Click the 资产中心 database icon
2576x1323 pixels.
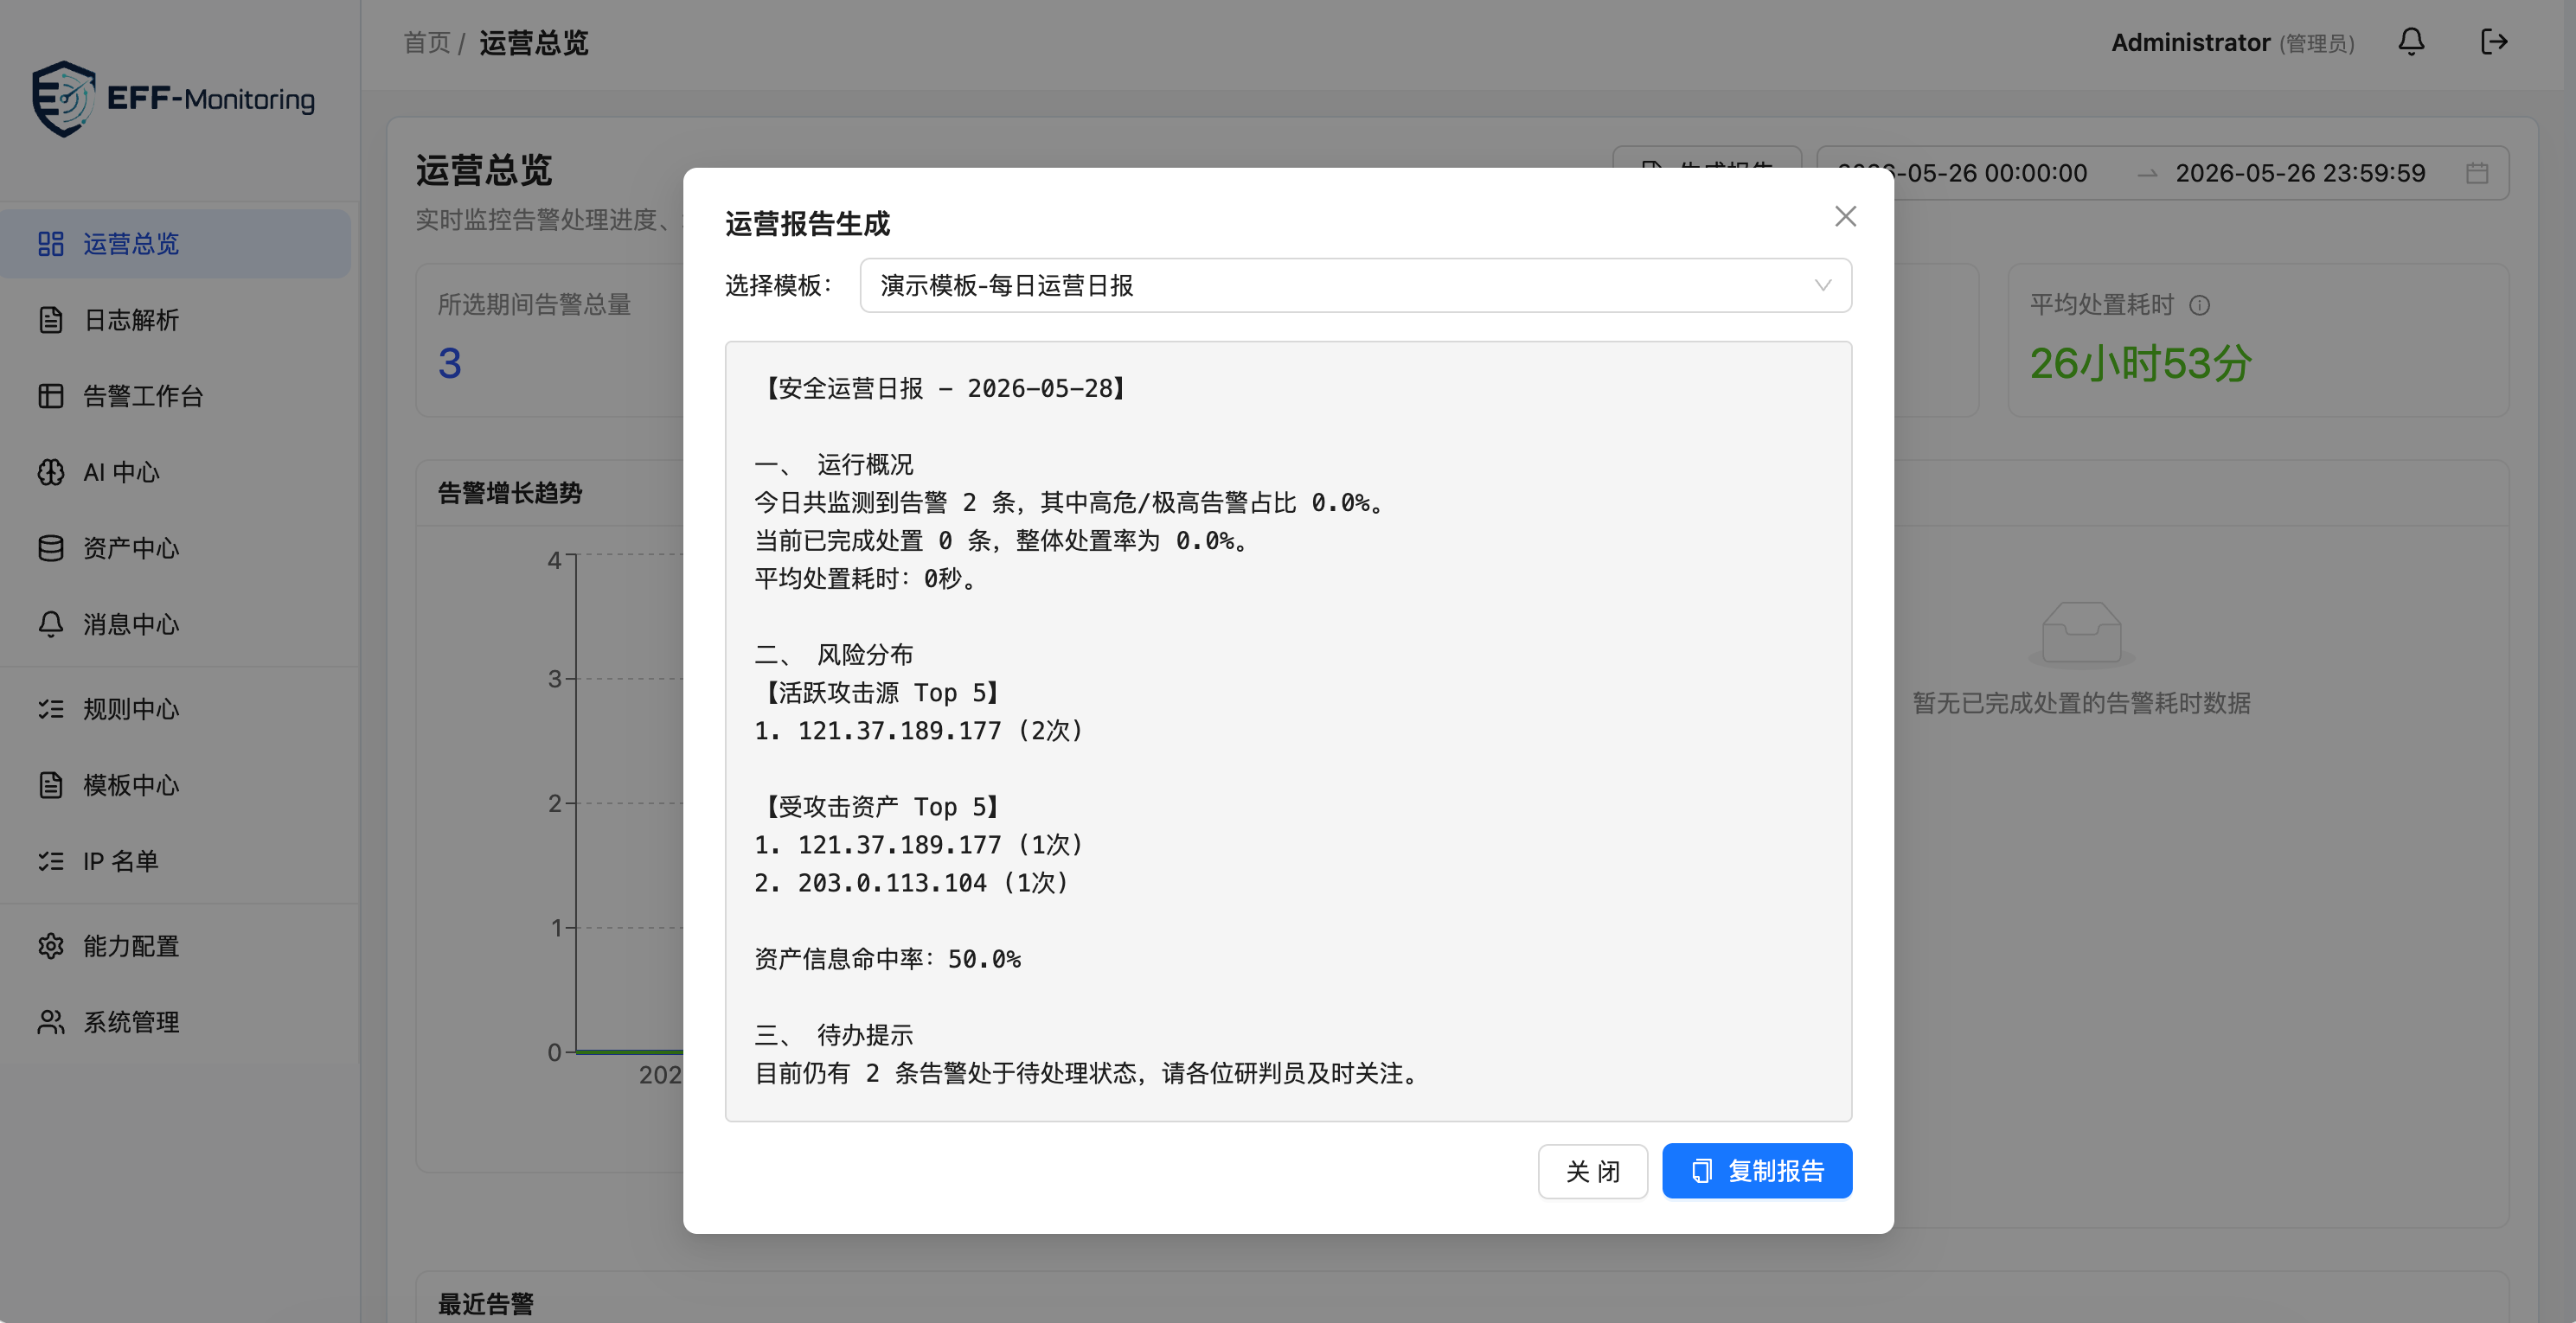51,548
